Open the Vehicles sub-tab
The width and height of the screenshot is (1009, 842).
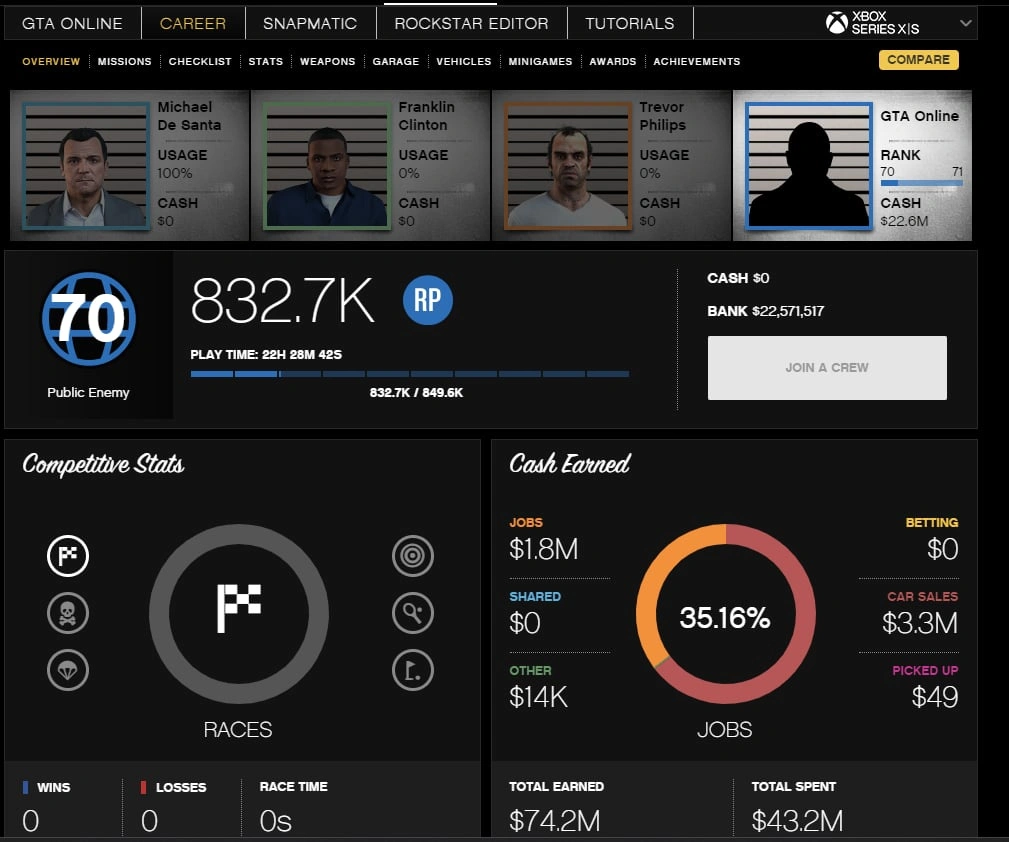[x=463, y=61]
